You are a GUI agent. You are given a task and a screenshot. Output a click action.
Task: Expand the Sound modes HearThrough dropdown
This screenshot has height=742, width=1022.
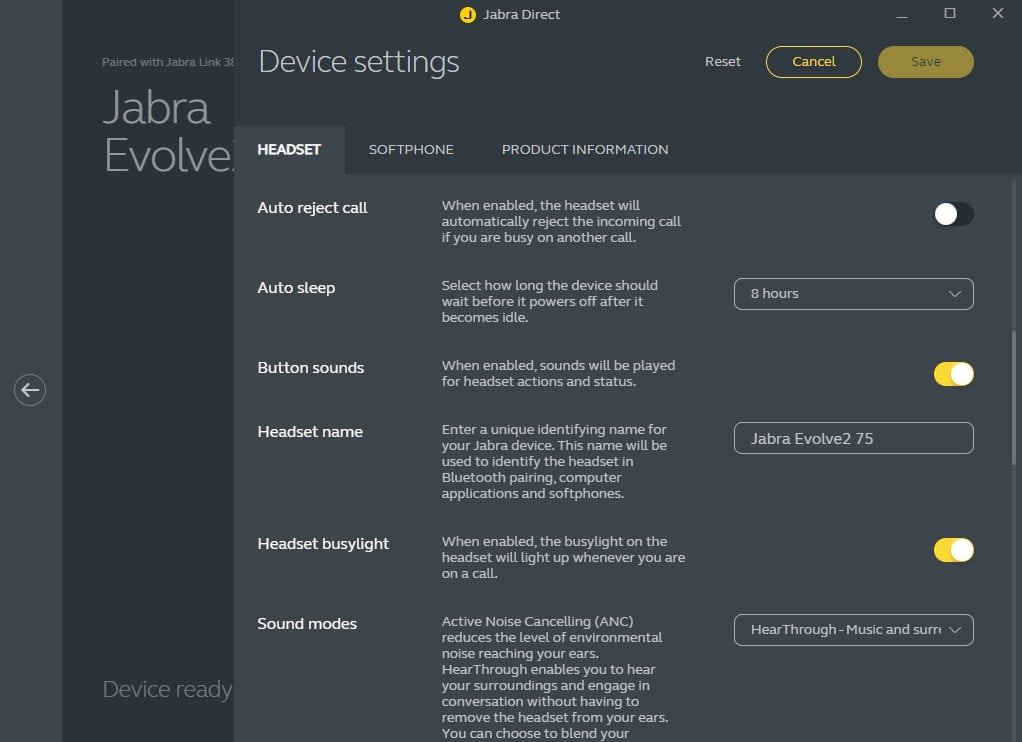(x=853, y=630)
